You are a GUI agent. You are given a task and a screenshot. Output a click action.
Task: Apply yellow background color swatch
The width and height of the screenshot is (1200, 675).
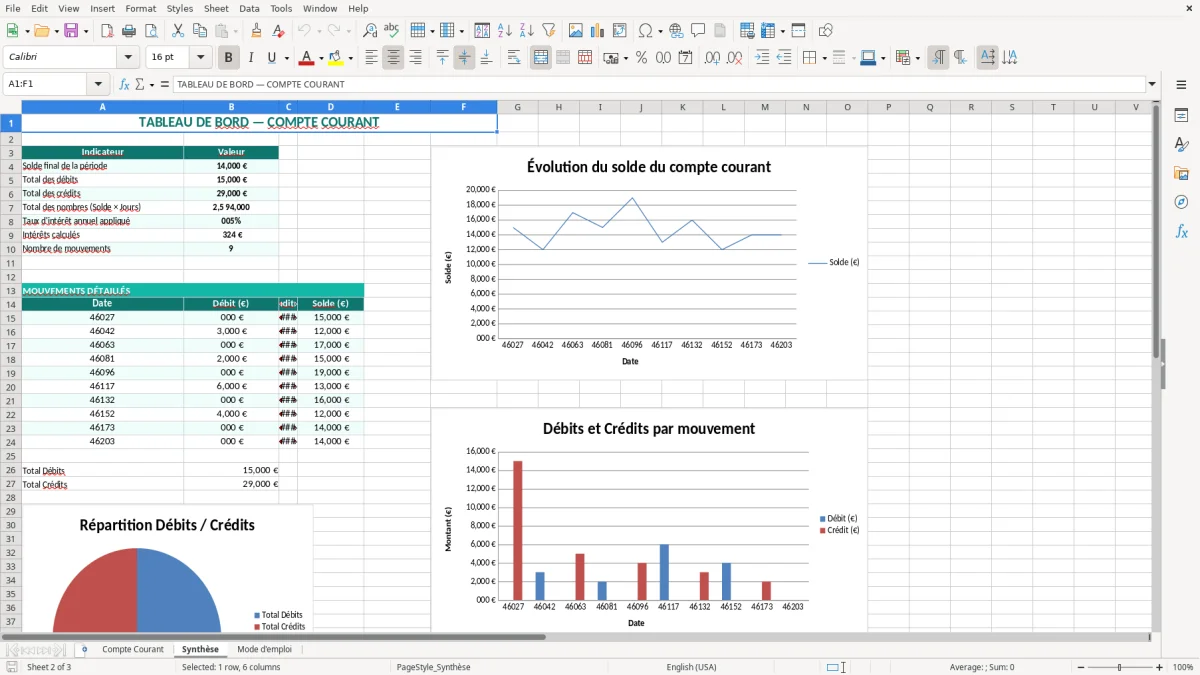(x=336, y=58)
